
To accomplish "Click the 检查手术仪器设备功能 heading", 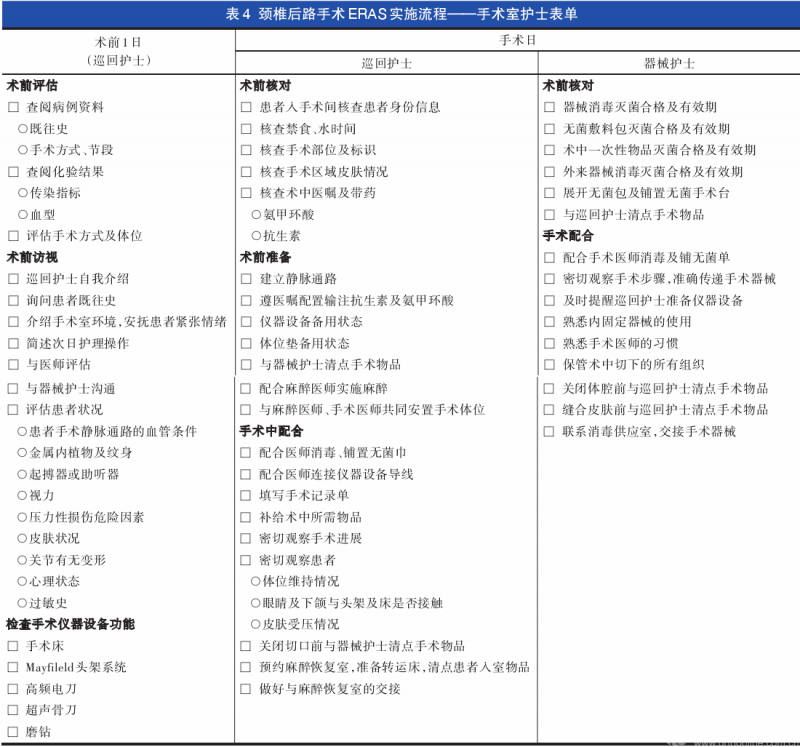I will point(70,625).
